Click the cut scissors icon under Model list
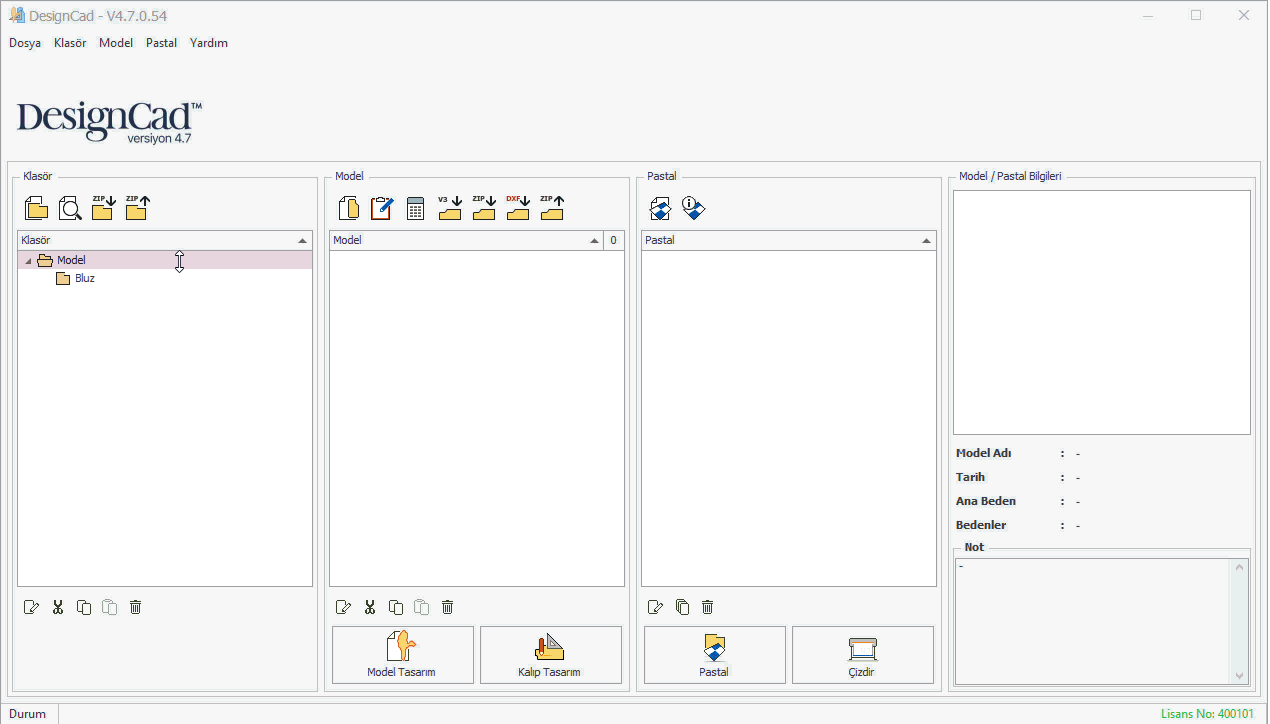Viewport: 1270px width, 724px height. coord(370,607)
